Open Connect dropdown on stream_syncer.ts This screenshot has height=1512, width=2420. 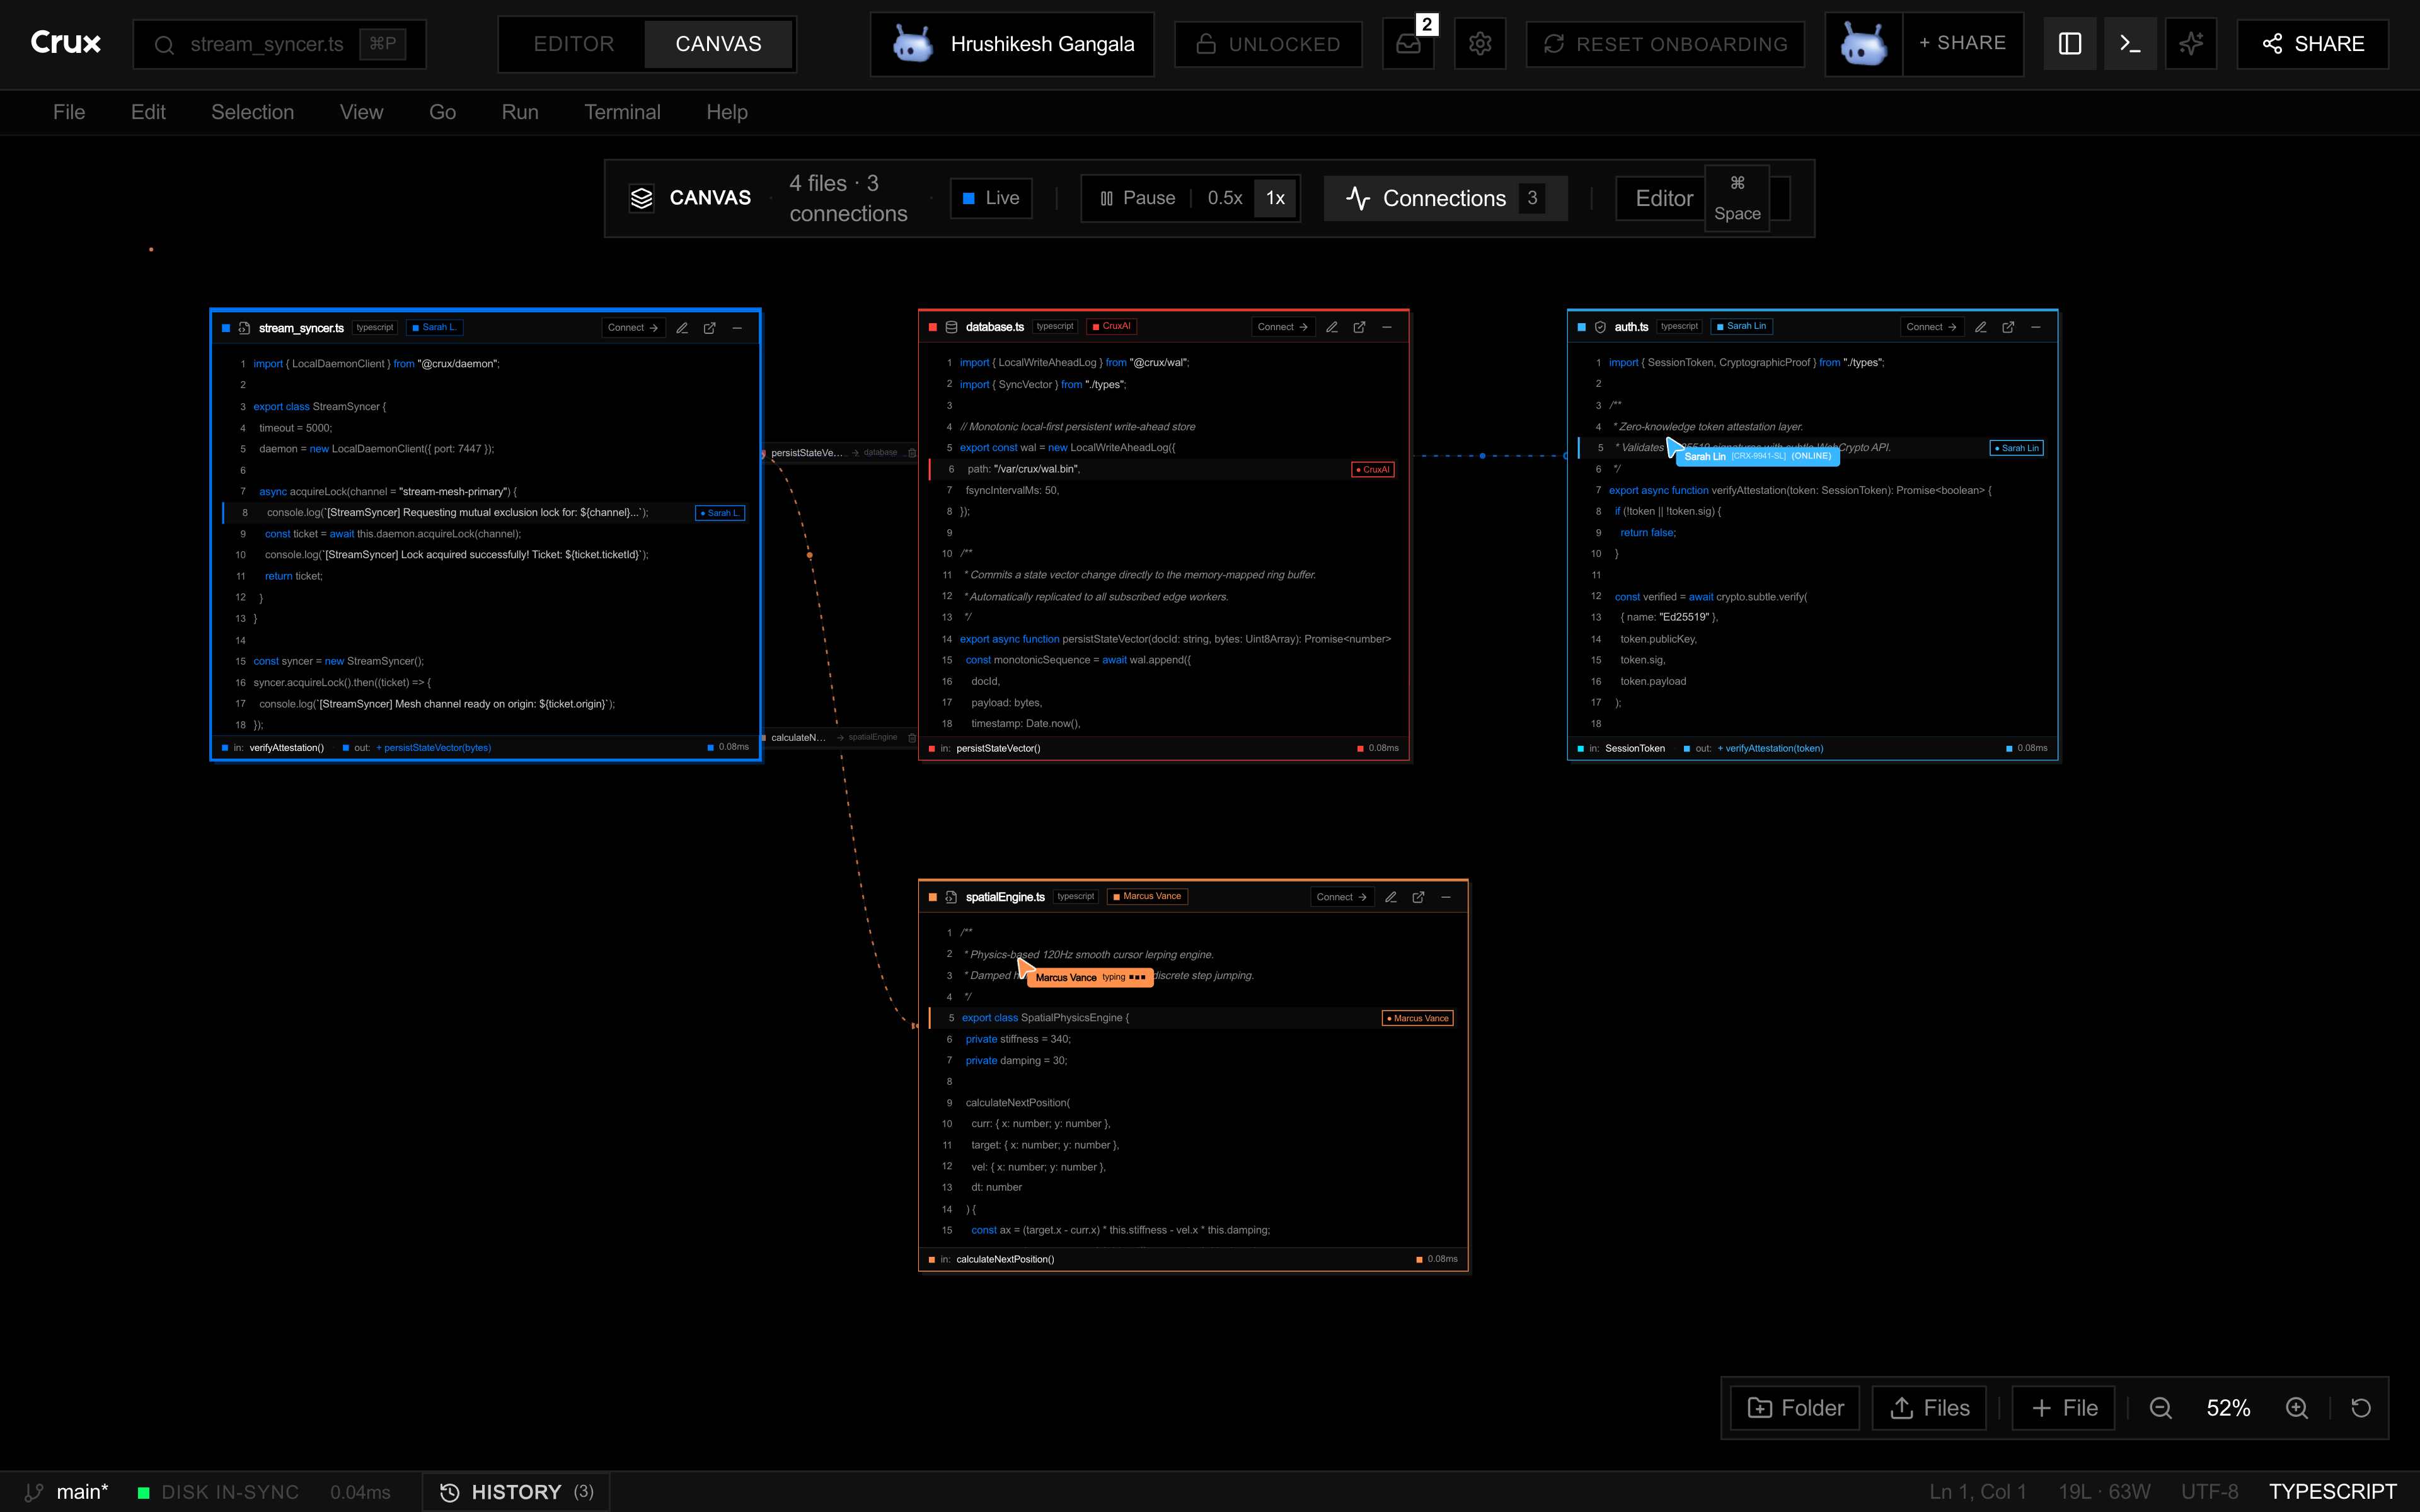click(632, 328)
